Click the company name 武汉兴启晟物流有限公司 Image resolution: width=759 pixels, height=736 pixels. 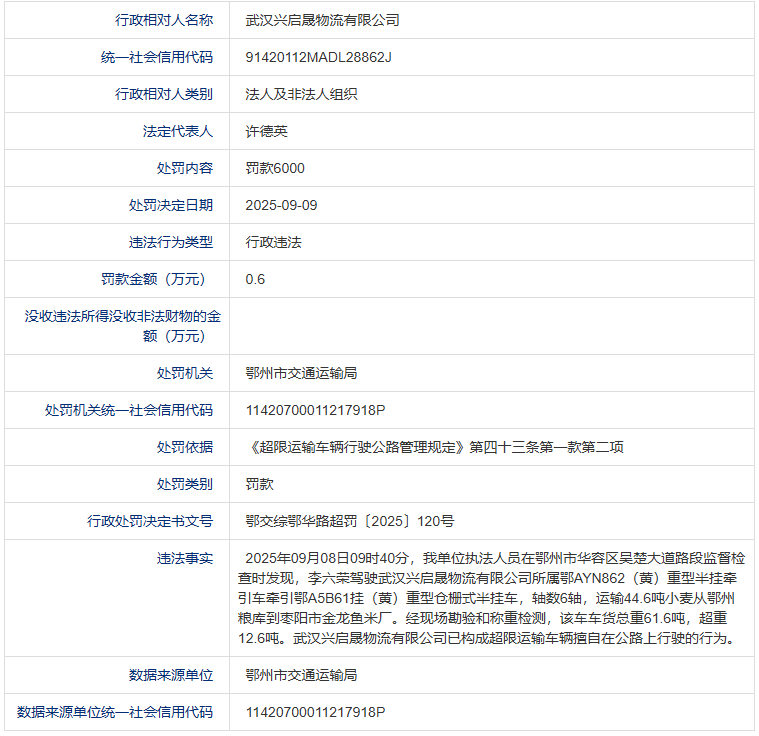[x=322, y=20]
